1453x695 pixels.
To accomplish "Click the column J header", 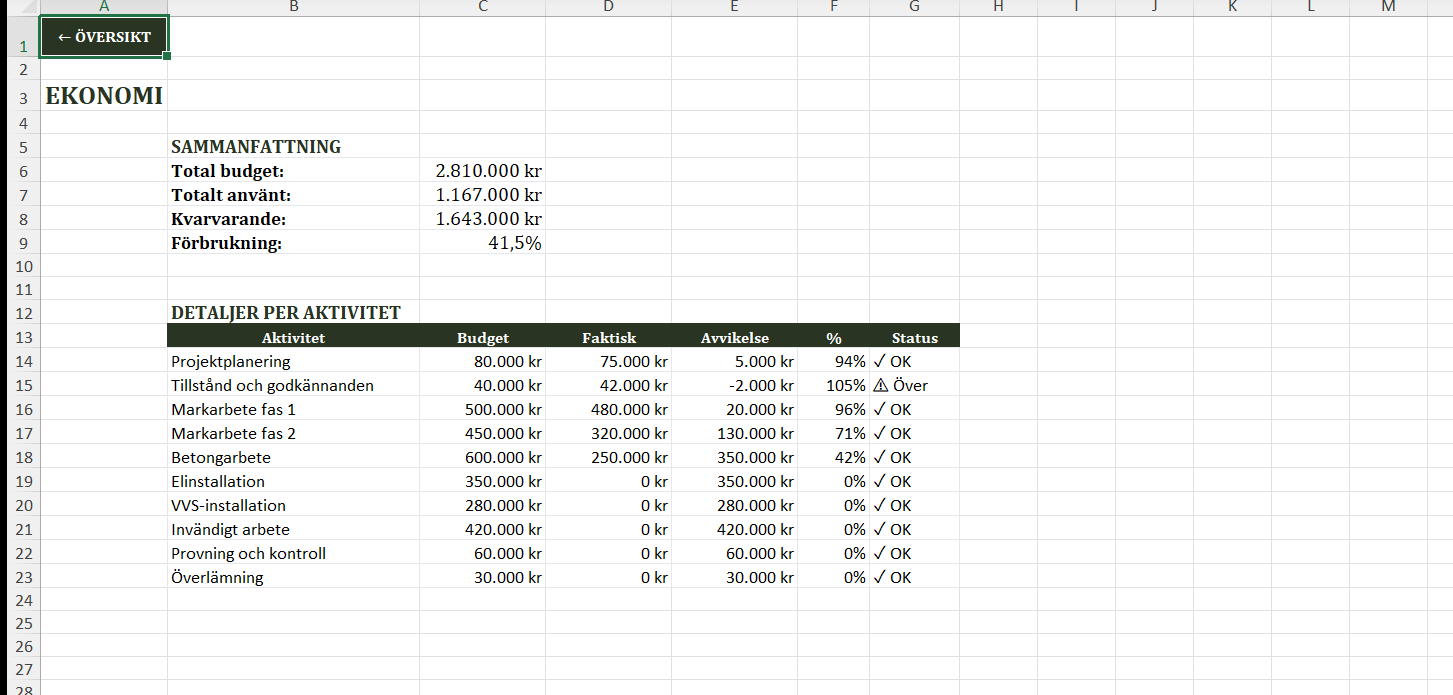I will click(x=1155, y=7).
